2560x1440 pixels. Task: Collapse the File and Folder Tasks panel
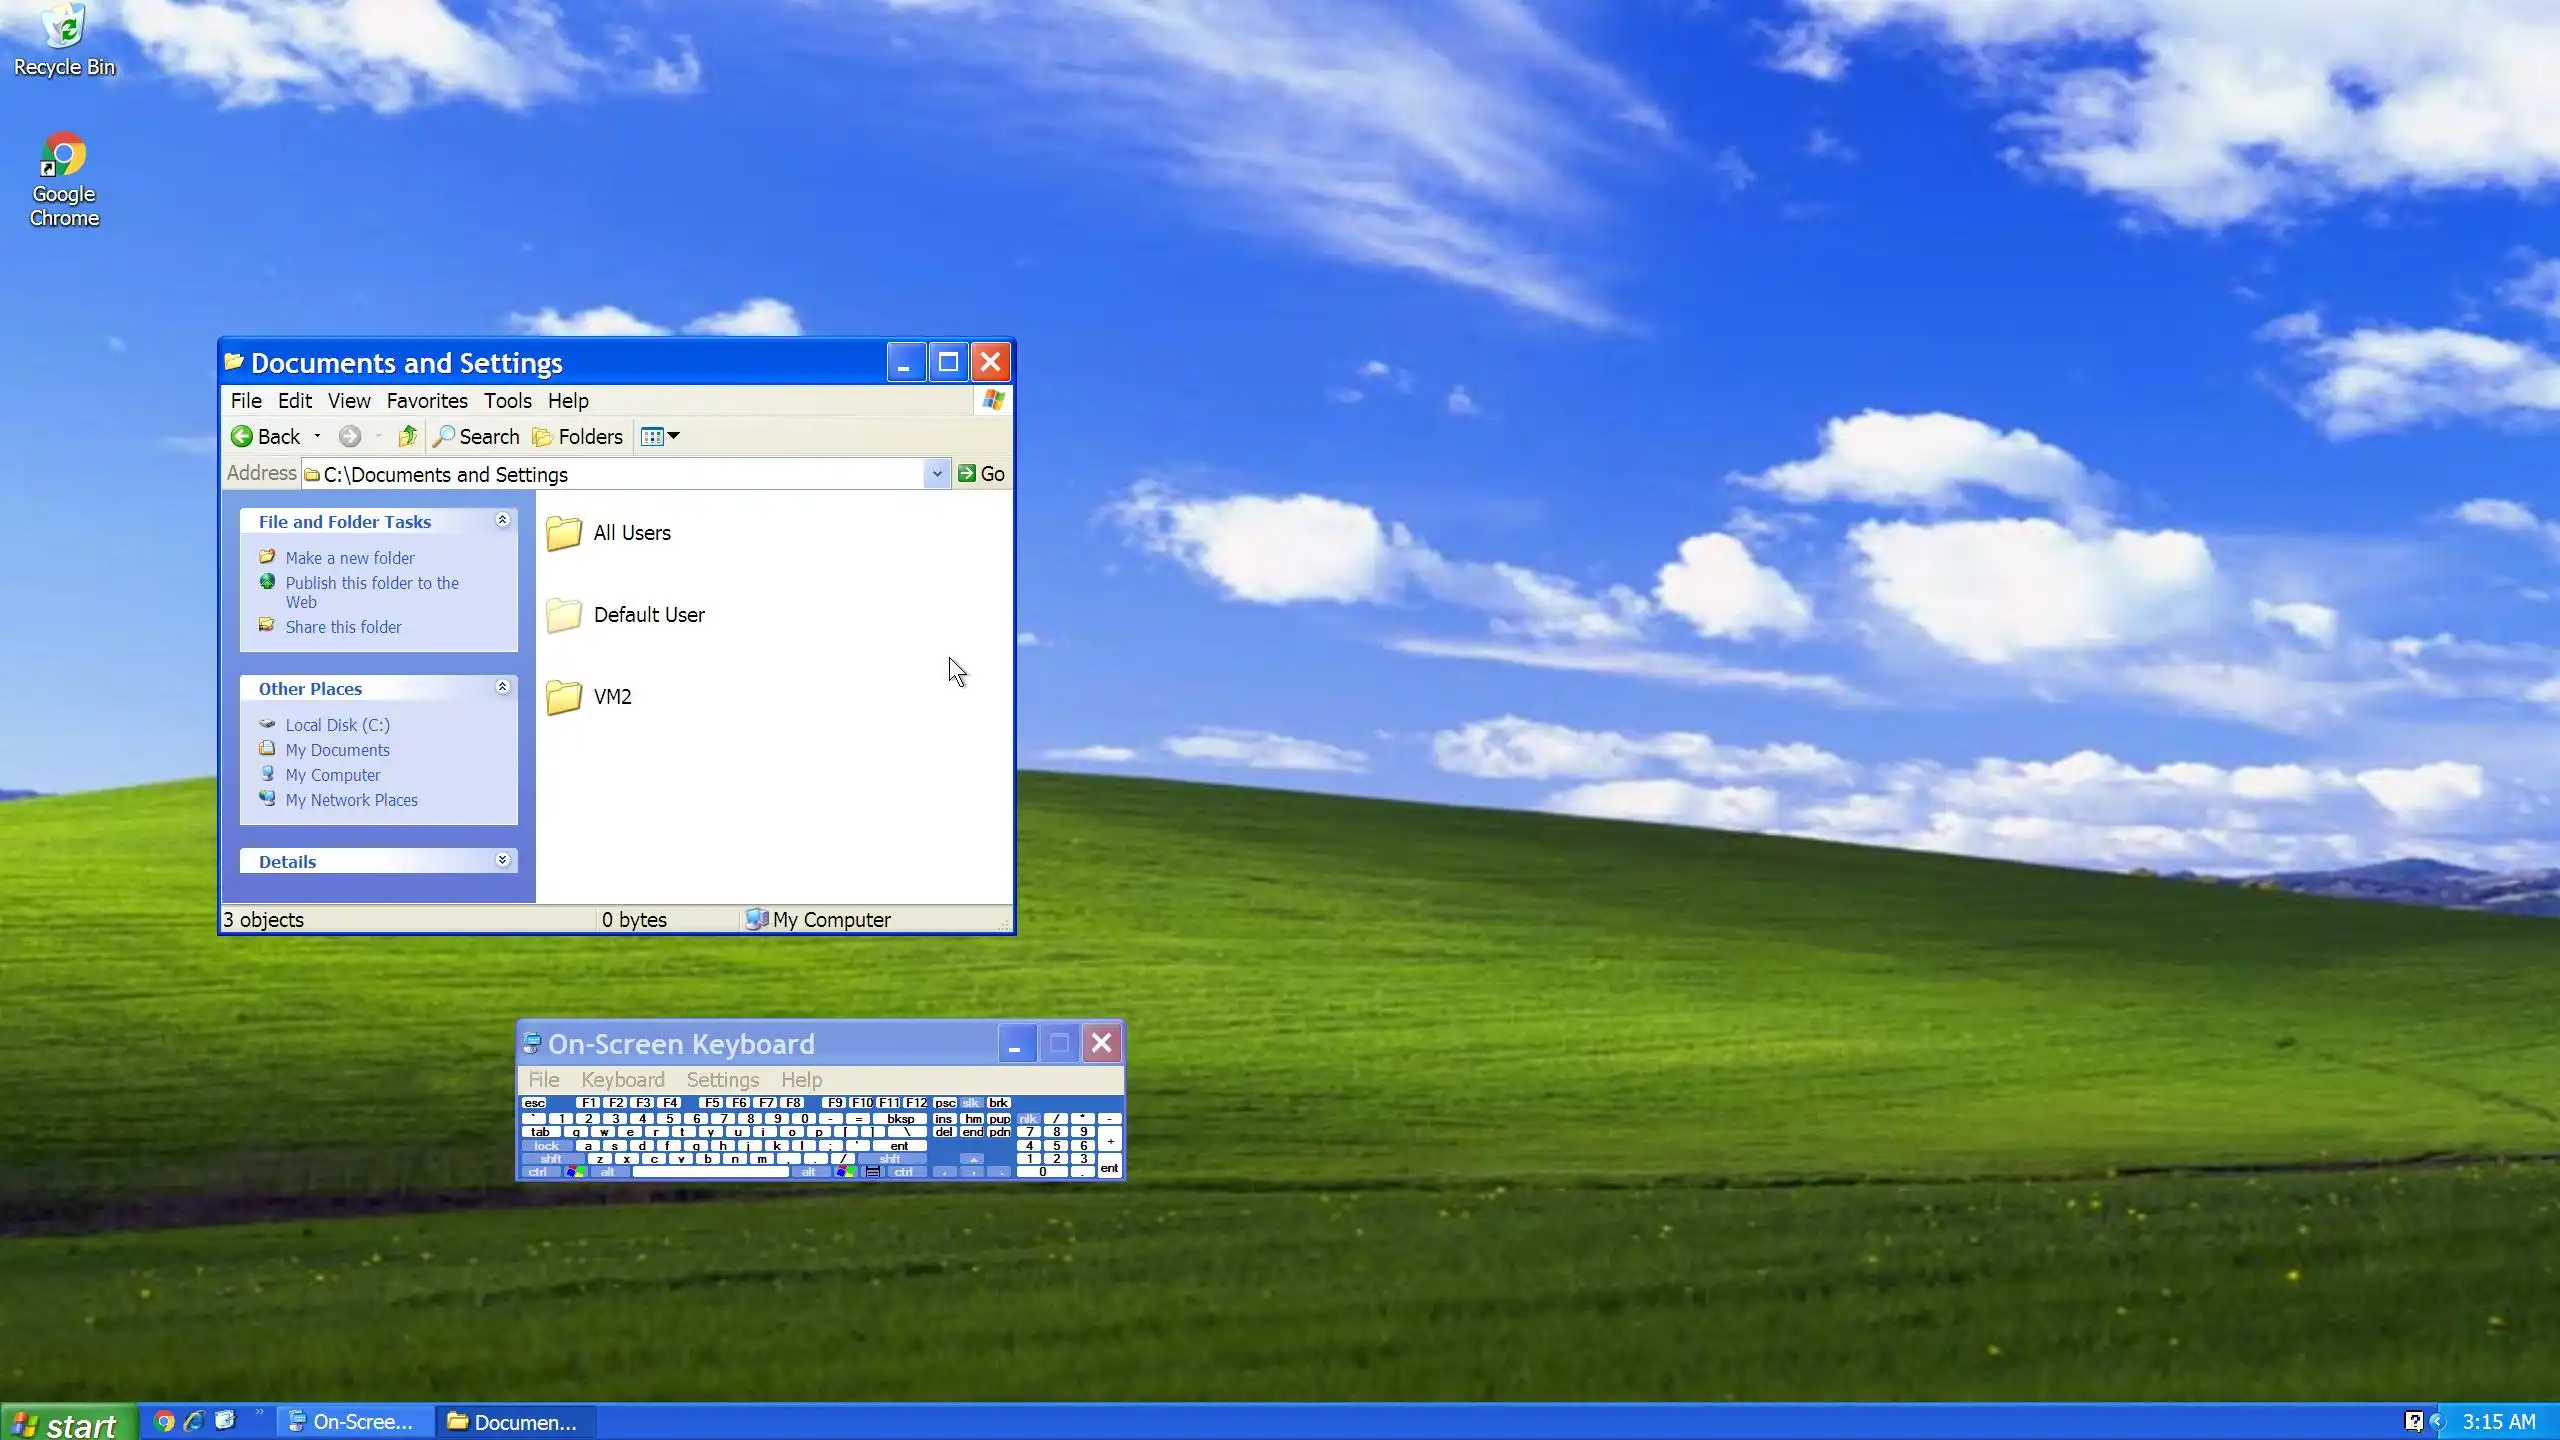click(503, 520)
